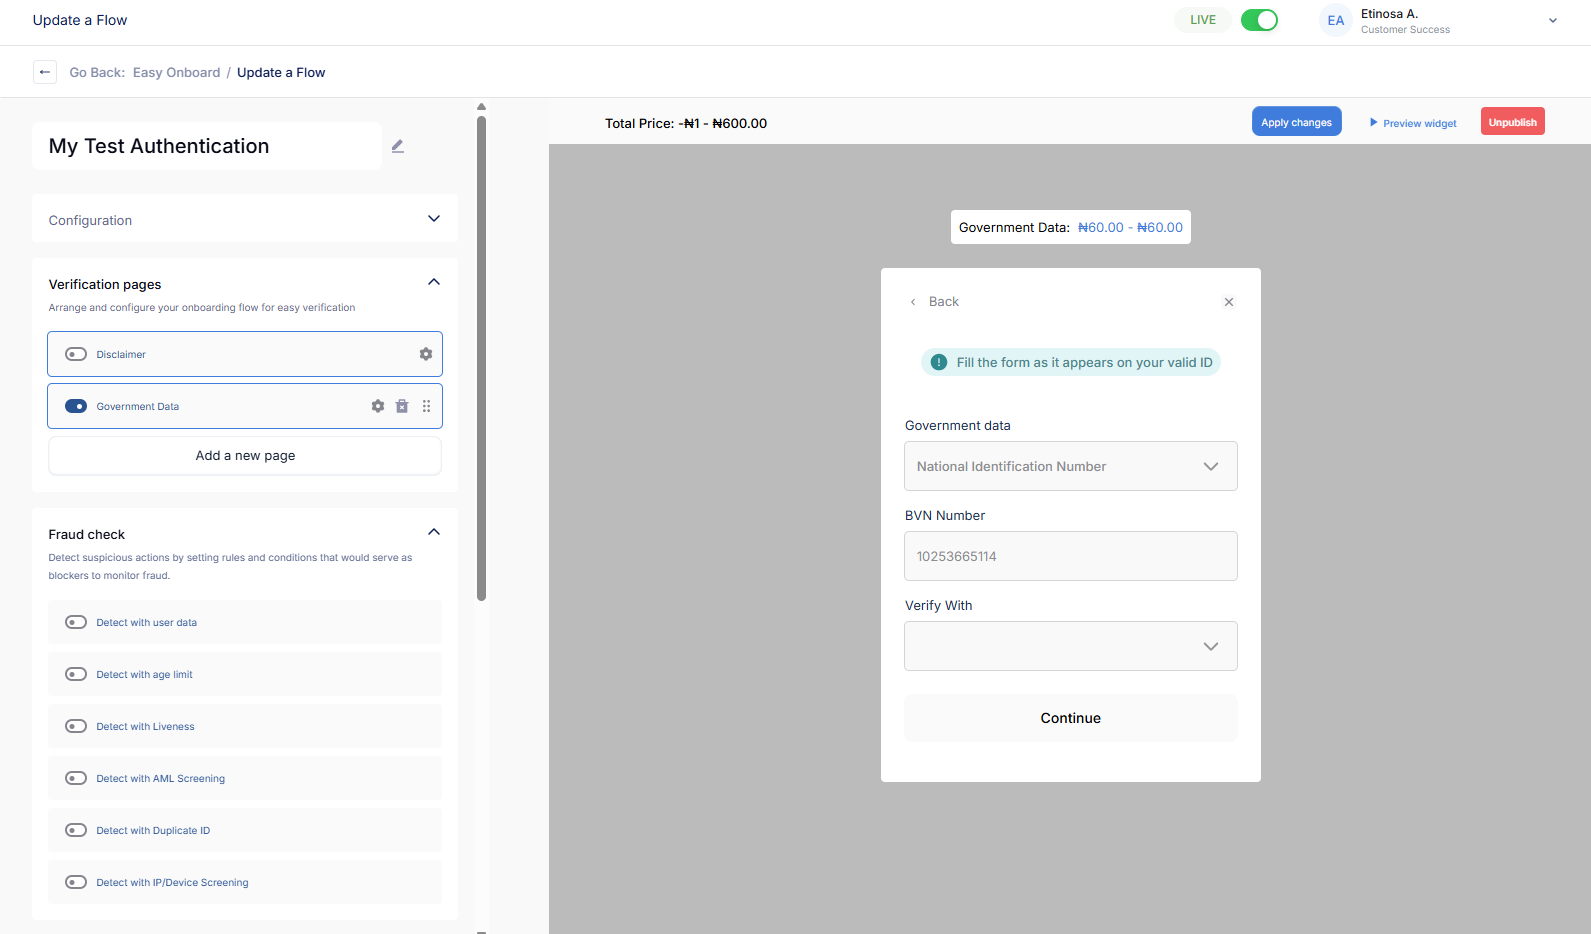This screenshot has width=1591, height=934.
Task: Open National Identification Number dropdown
Action: tap(1070, 466)
